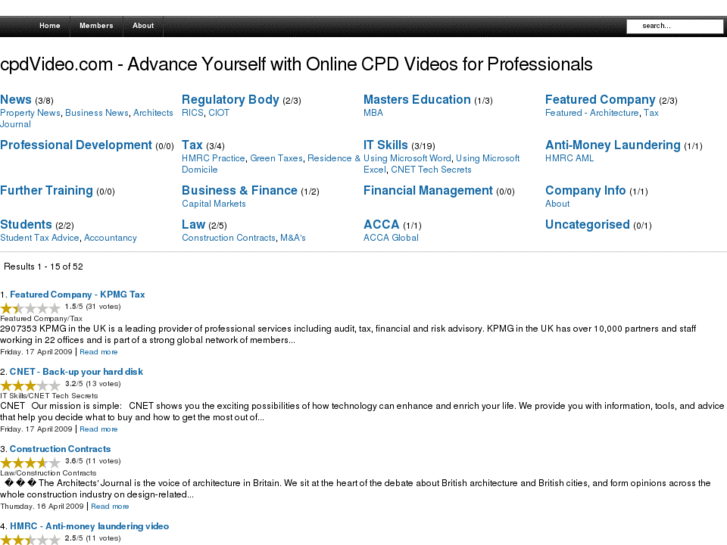Open the Capital Markets subcategory link
Screen dimensions: 727x545
(213, 204)
